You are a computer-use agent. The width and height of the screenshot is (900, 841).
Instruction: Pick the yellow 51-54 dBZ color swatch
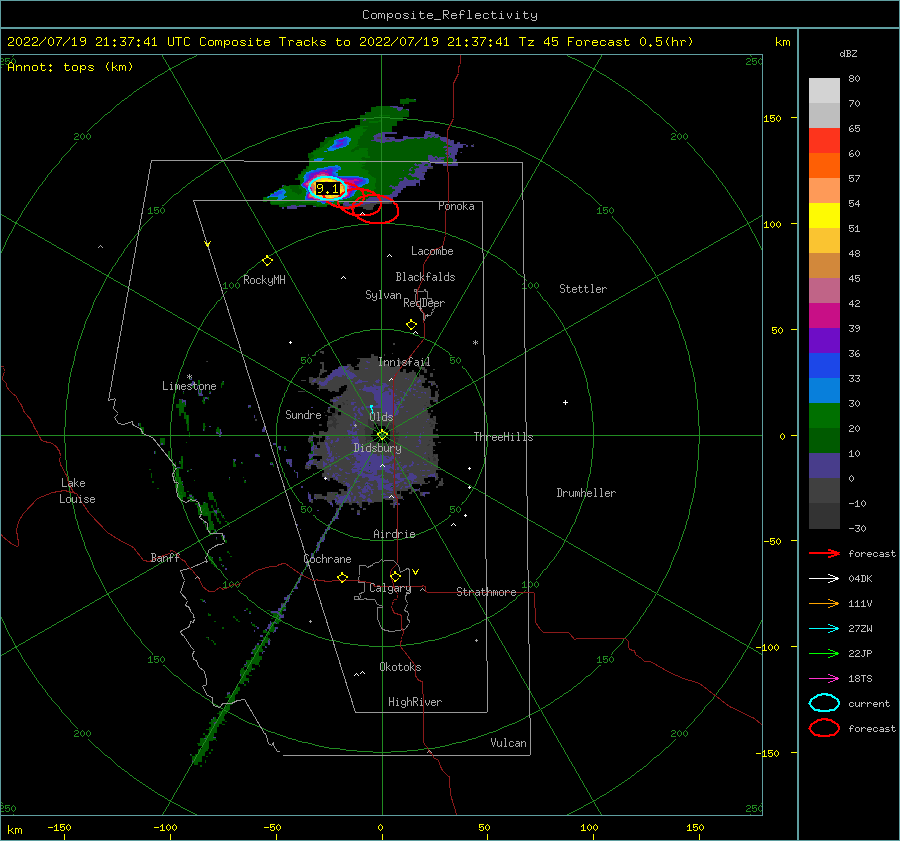[824, 216]
